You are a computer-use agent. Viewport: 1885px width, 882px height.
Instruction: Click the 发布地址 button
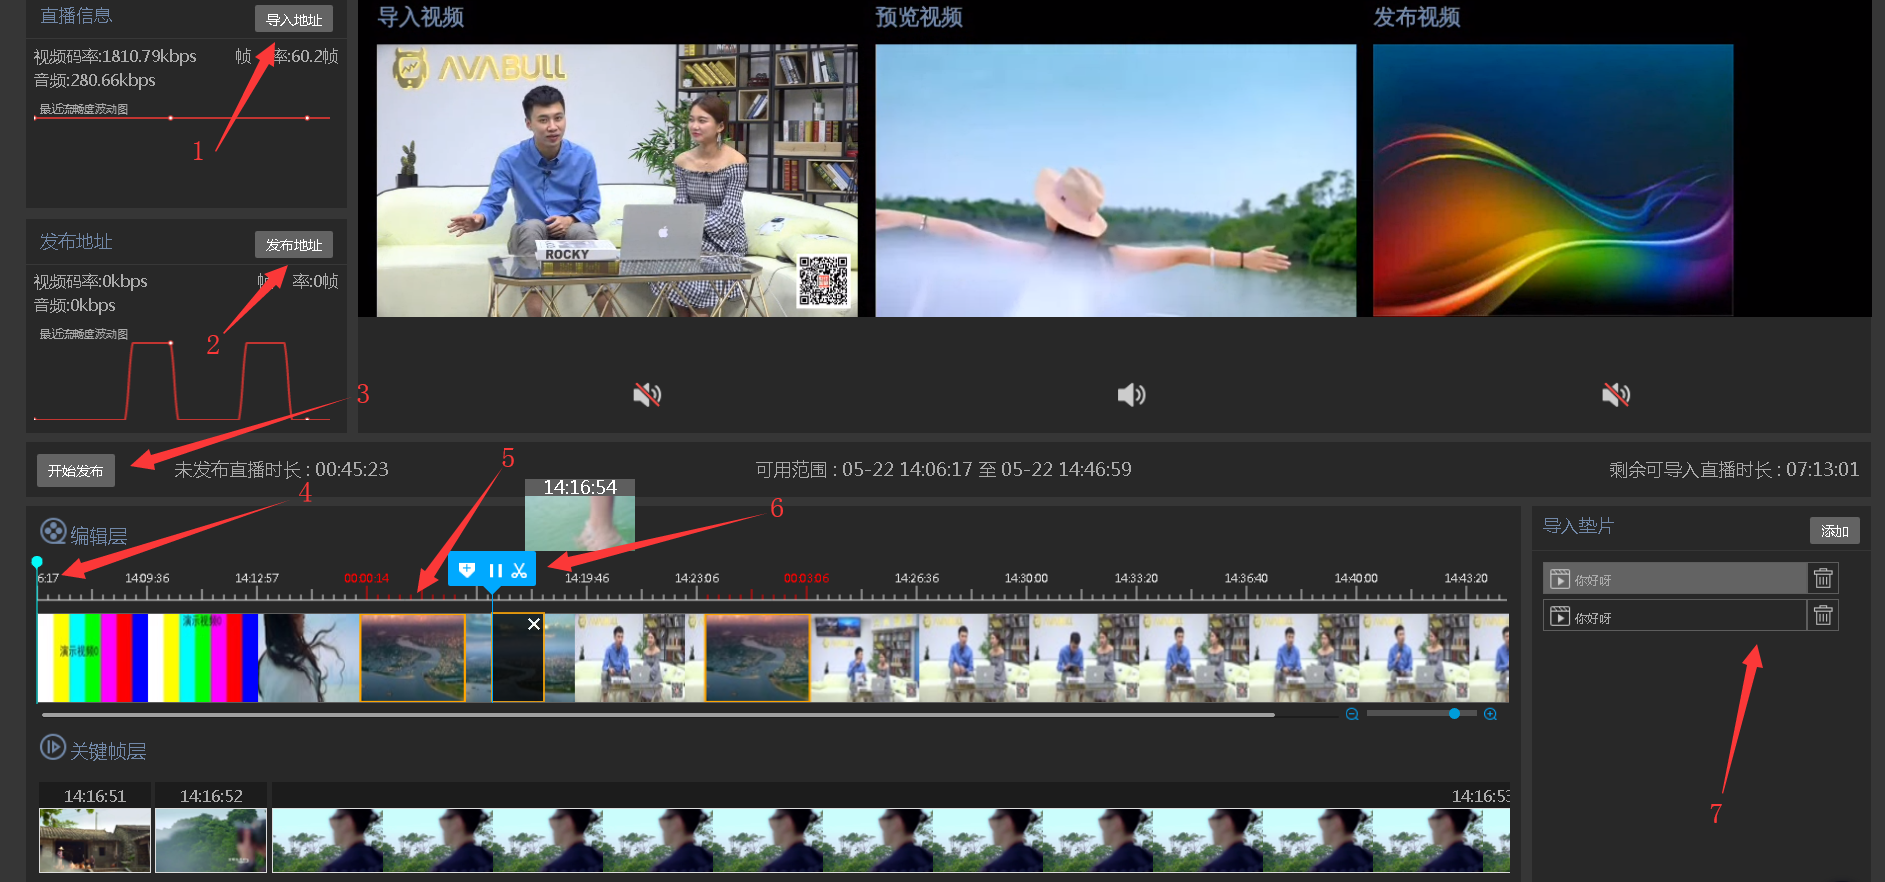(293, 244)
